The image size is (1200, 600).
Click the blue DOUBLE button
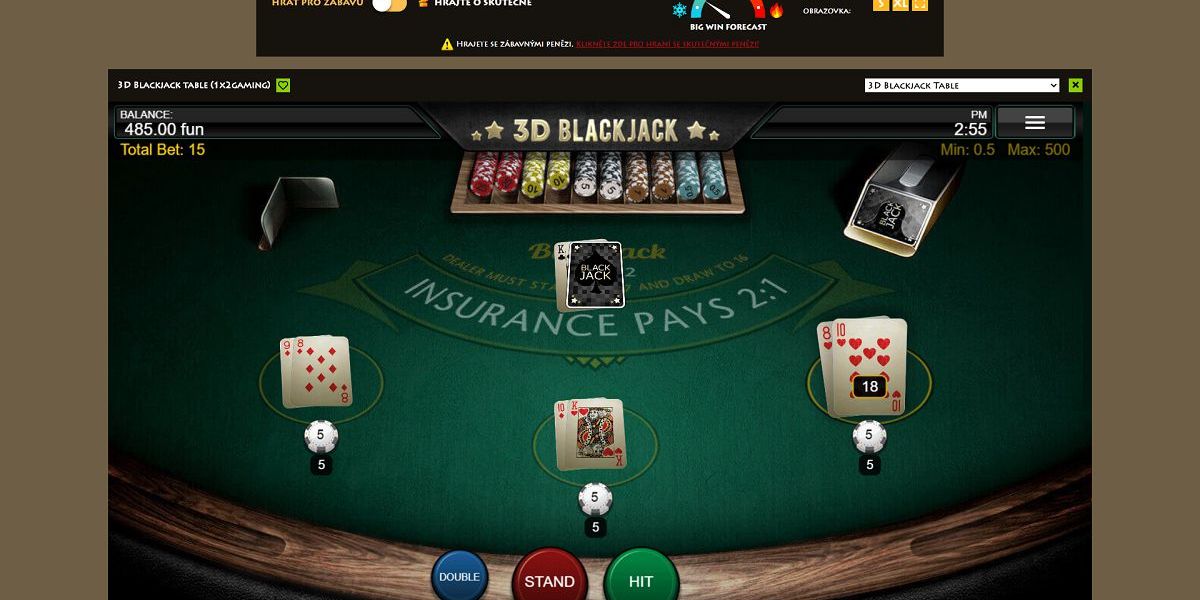[460, 576]
